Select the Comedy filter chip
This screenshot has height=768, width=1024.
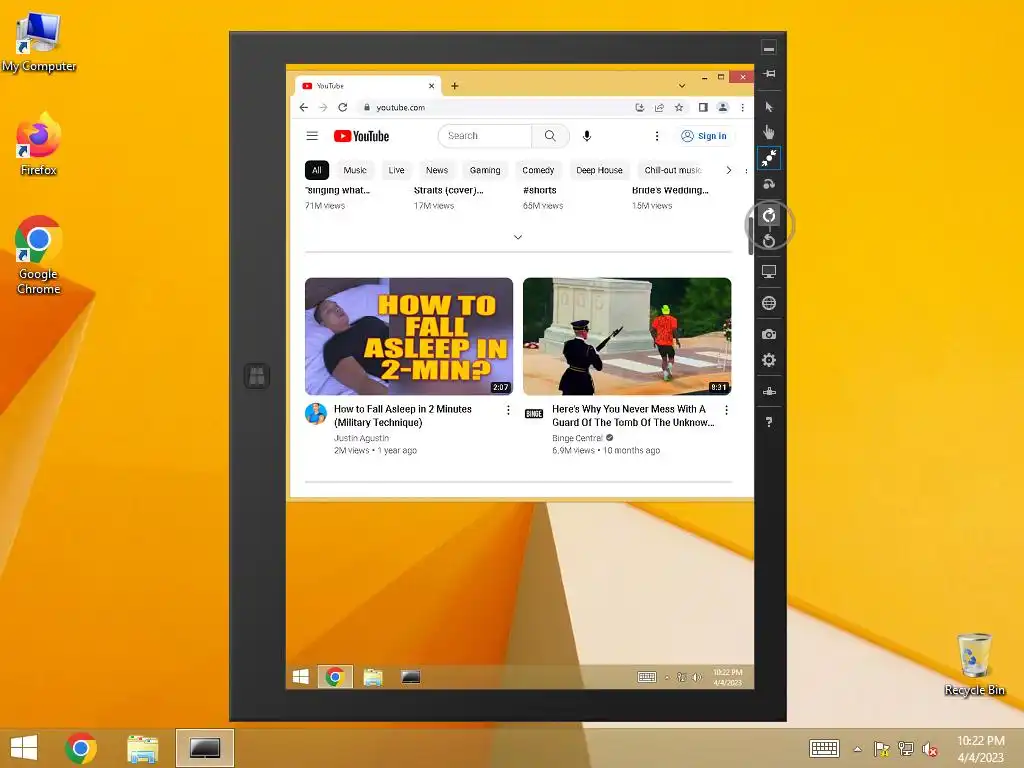pos(538,170)
